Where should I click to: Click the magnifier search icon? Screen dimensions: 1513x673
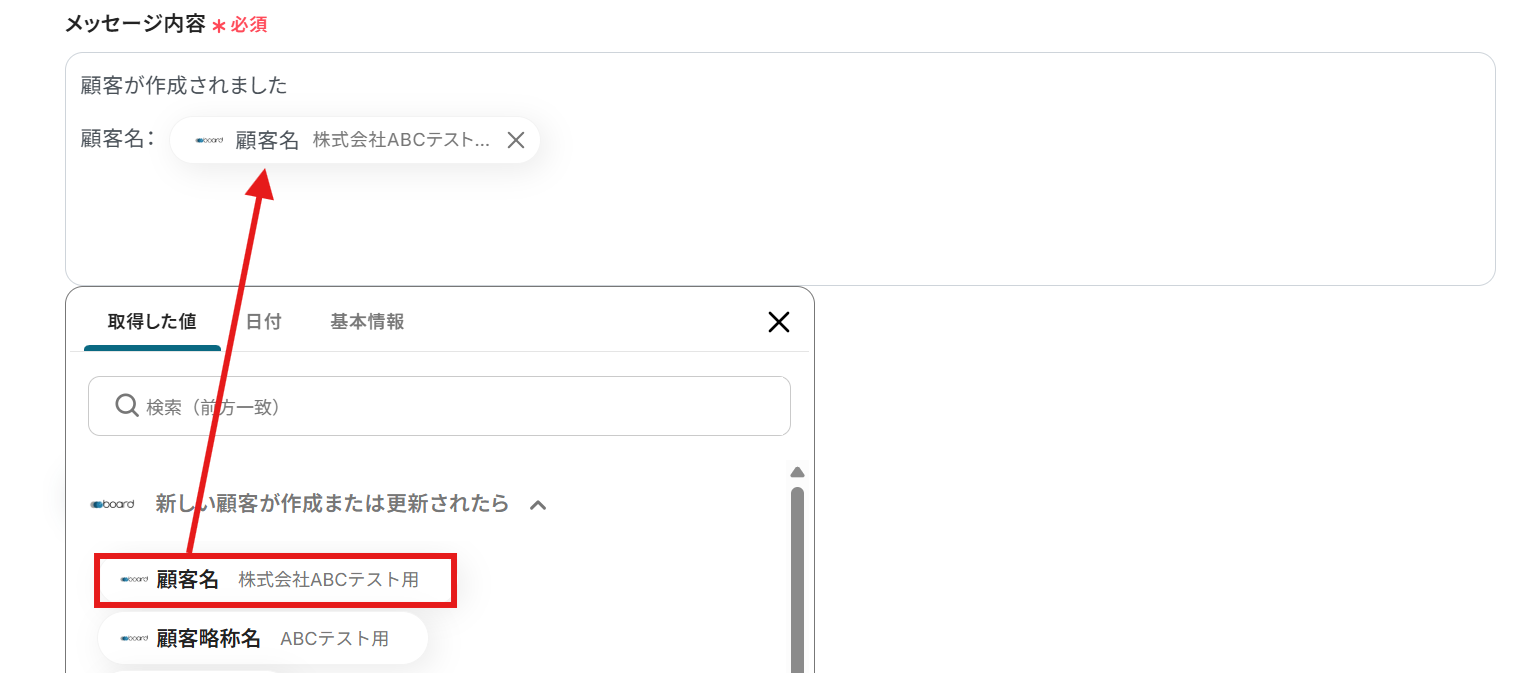pyautogui.click(x=126, y=405)
